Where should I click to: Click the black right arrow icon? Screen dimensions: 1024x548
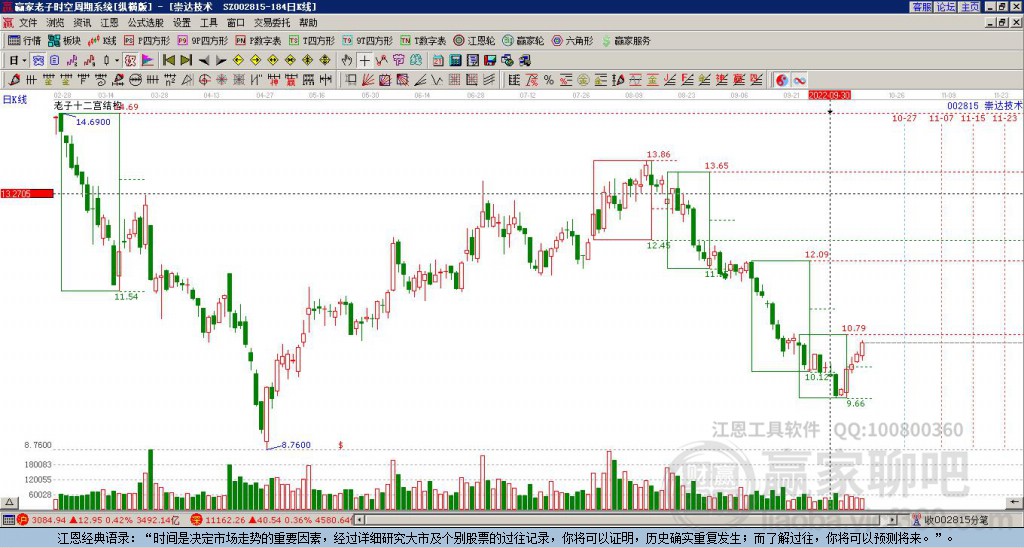tap(221, 60)
